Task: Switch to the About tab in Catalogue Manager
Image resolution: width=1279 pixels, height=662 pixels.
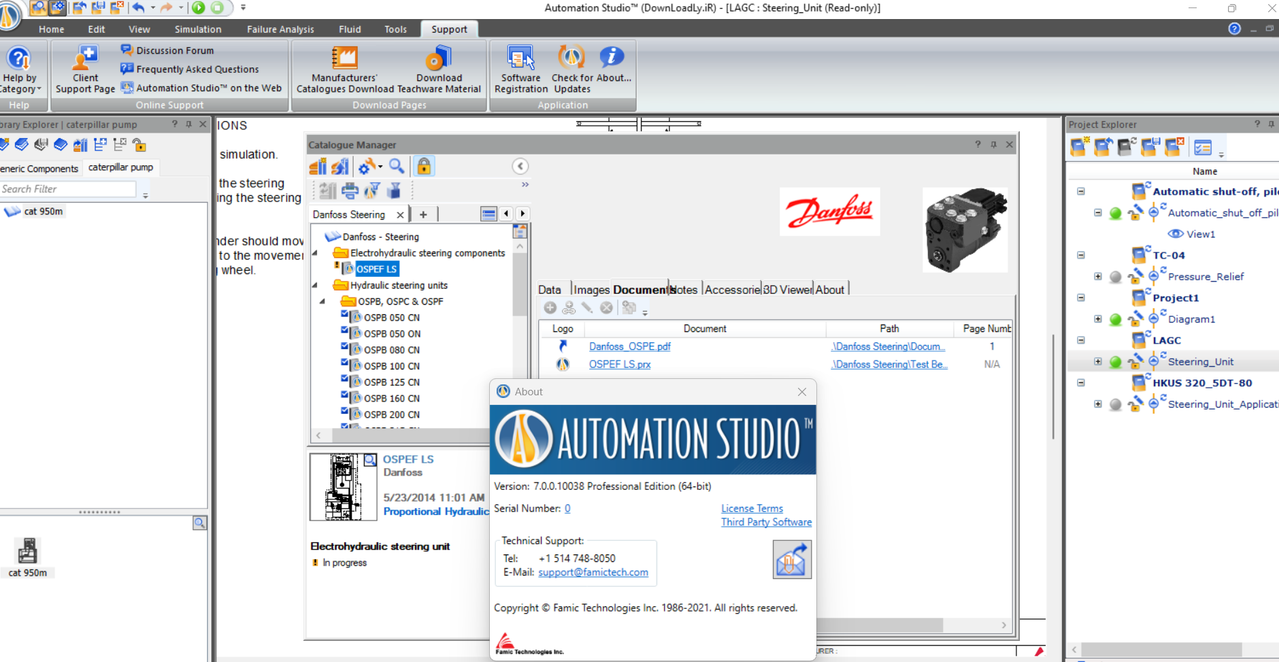Action: point(829,289)
